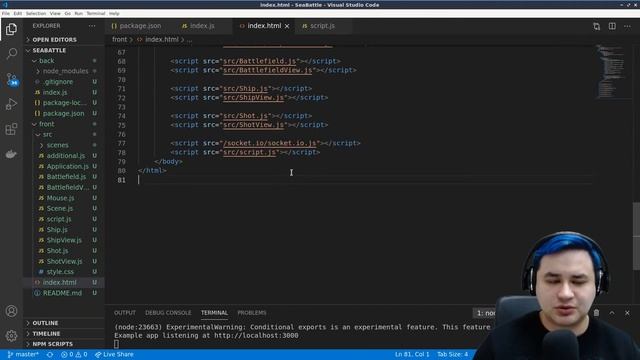Open the Explorer view in activity bar

[11, 29]
